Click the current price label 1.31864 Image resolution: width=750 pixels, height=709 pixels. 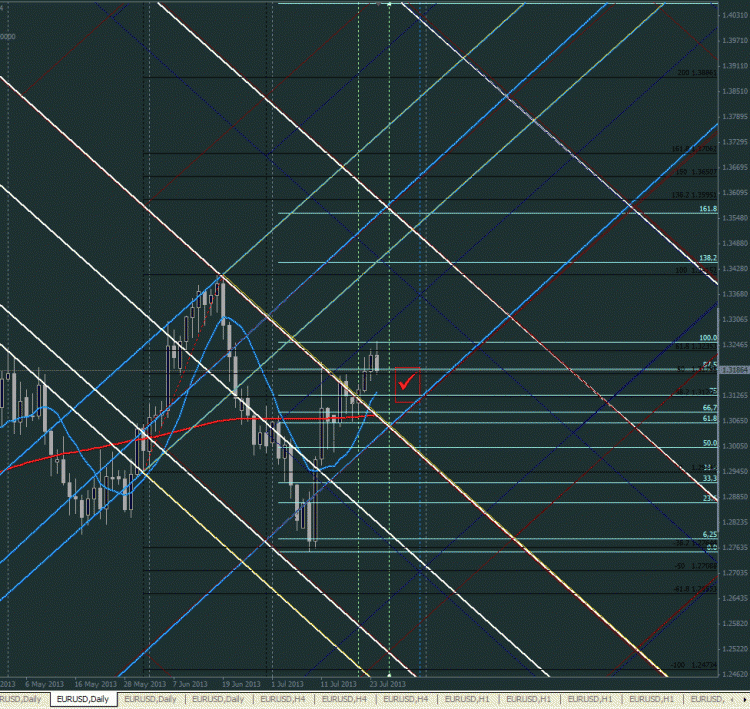734,370
